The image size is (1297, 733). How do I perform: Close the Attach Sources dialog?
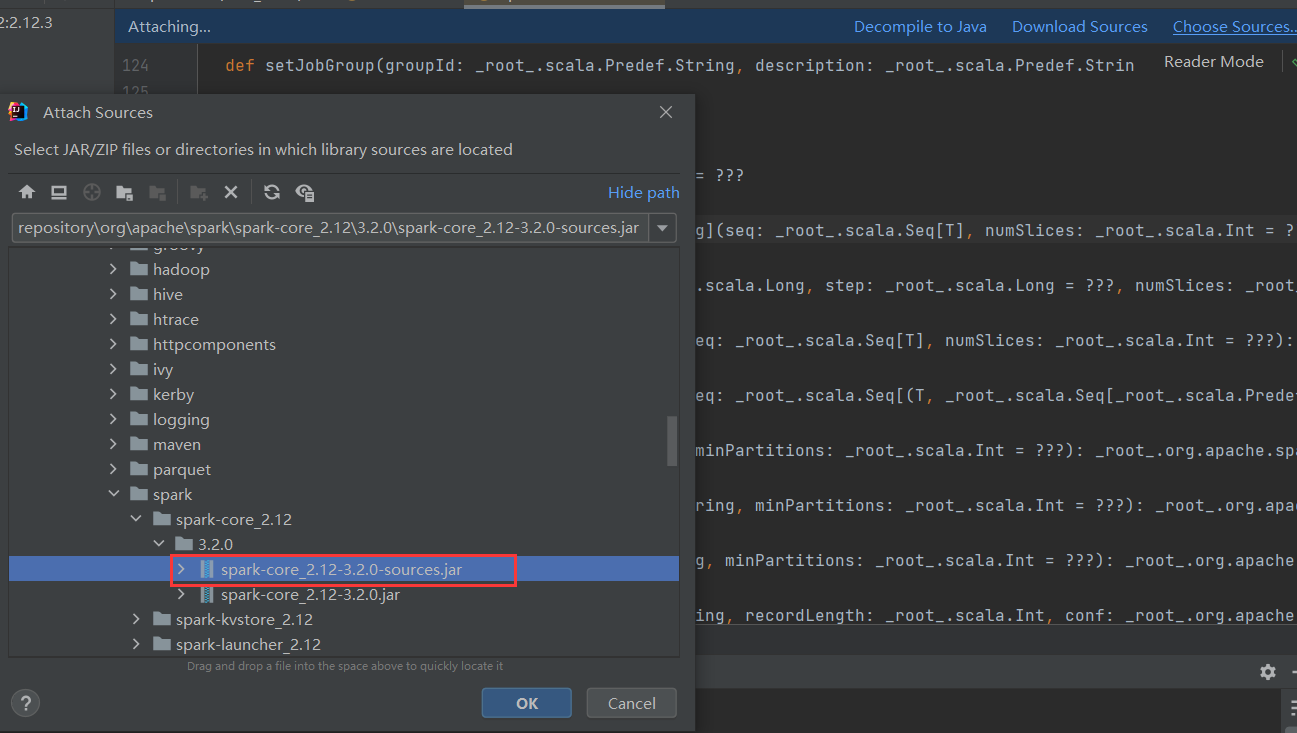coord(666,112)
